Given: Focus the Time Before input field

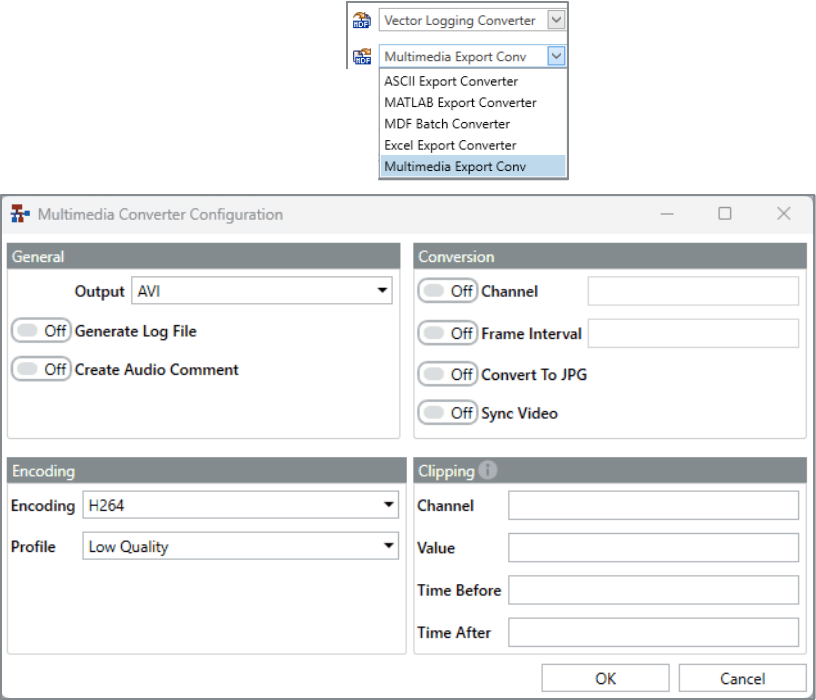Looking at the screenshot, I should point(654,590).
